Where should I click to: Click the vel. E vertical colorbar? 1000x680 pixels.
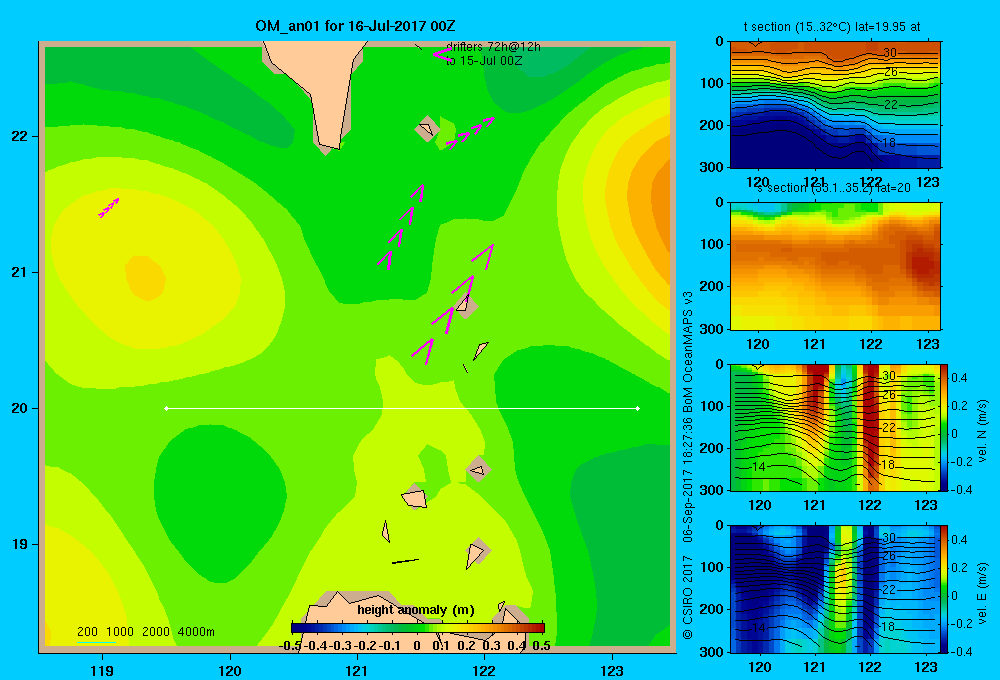[x=945, y=589]
